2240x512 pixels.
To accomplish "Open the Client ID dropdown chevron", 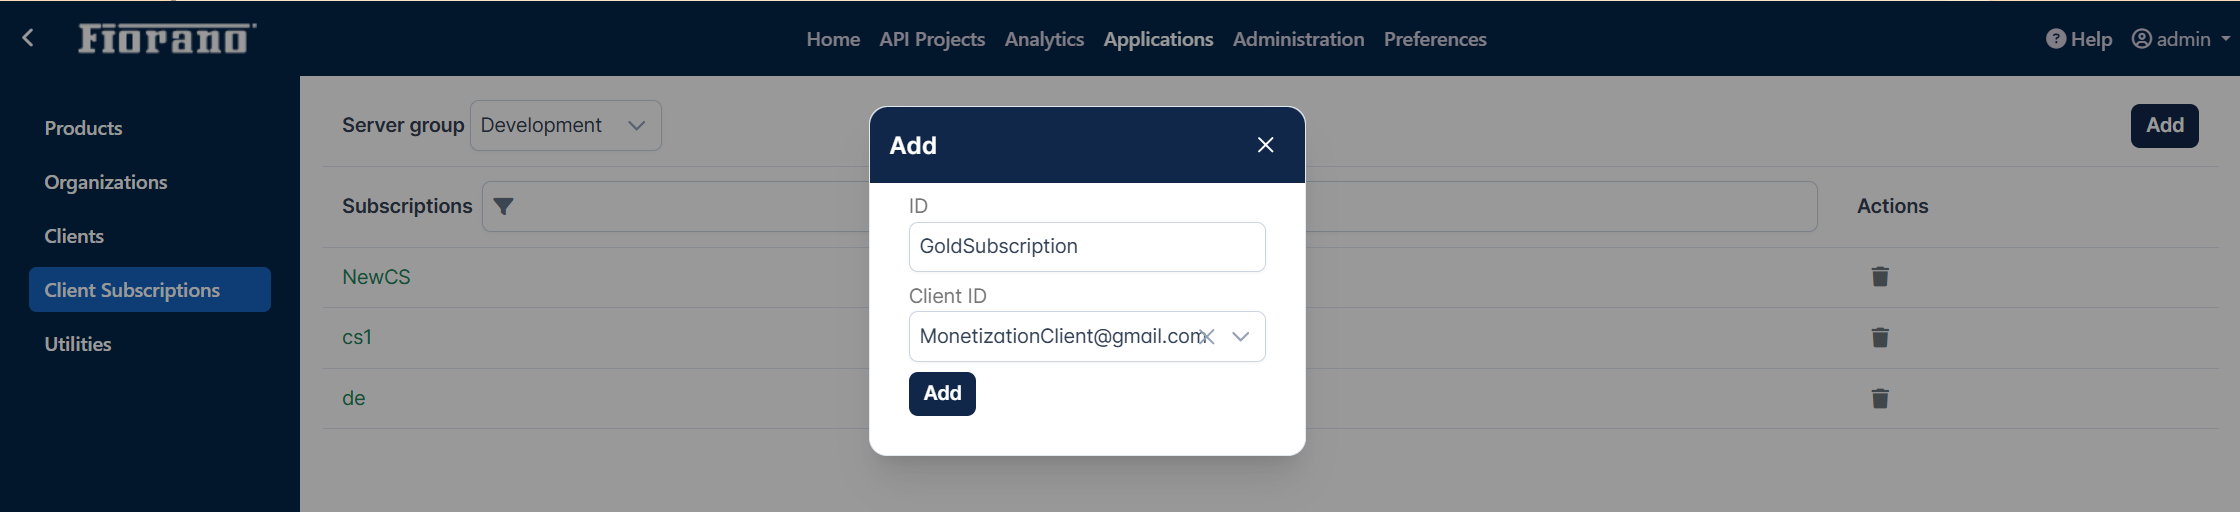I will [1241, 337].
